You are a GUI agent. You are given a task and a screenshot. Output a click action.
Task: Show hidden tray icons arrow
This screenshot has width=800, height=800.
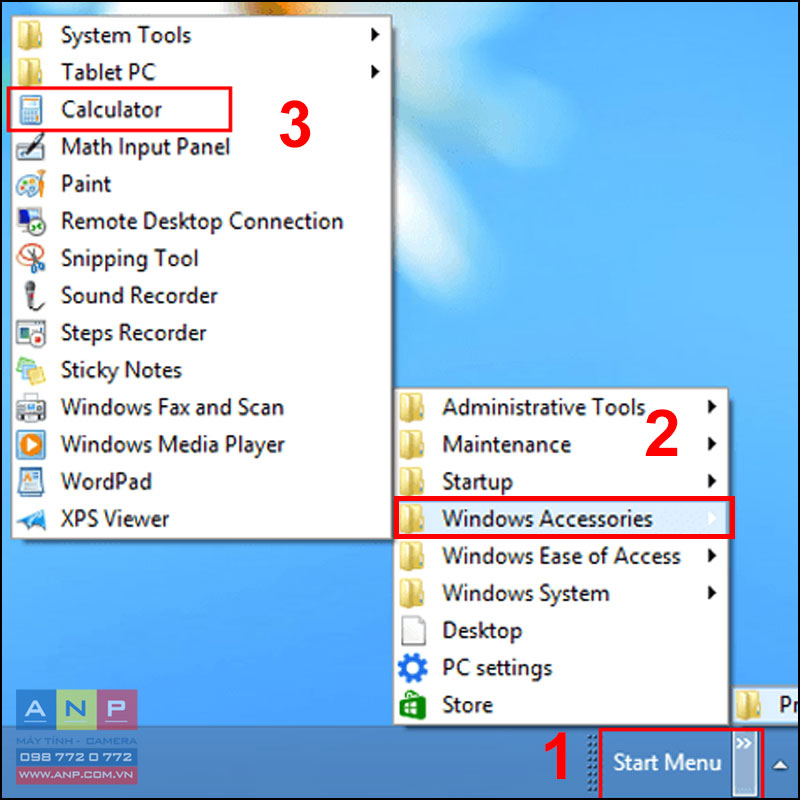pyautogui.click(x=780, y=764)
